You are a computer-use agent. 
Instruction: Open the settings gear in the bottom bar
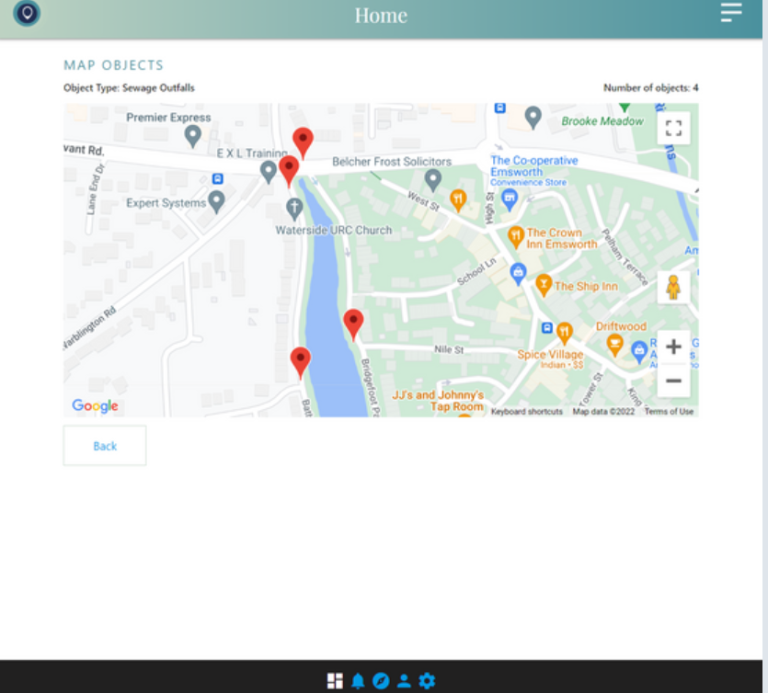427,681
